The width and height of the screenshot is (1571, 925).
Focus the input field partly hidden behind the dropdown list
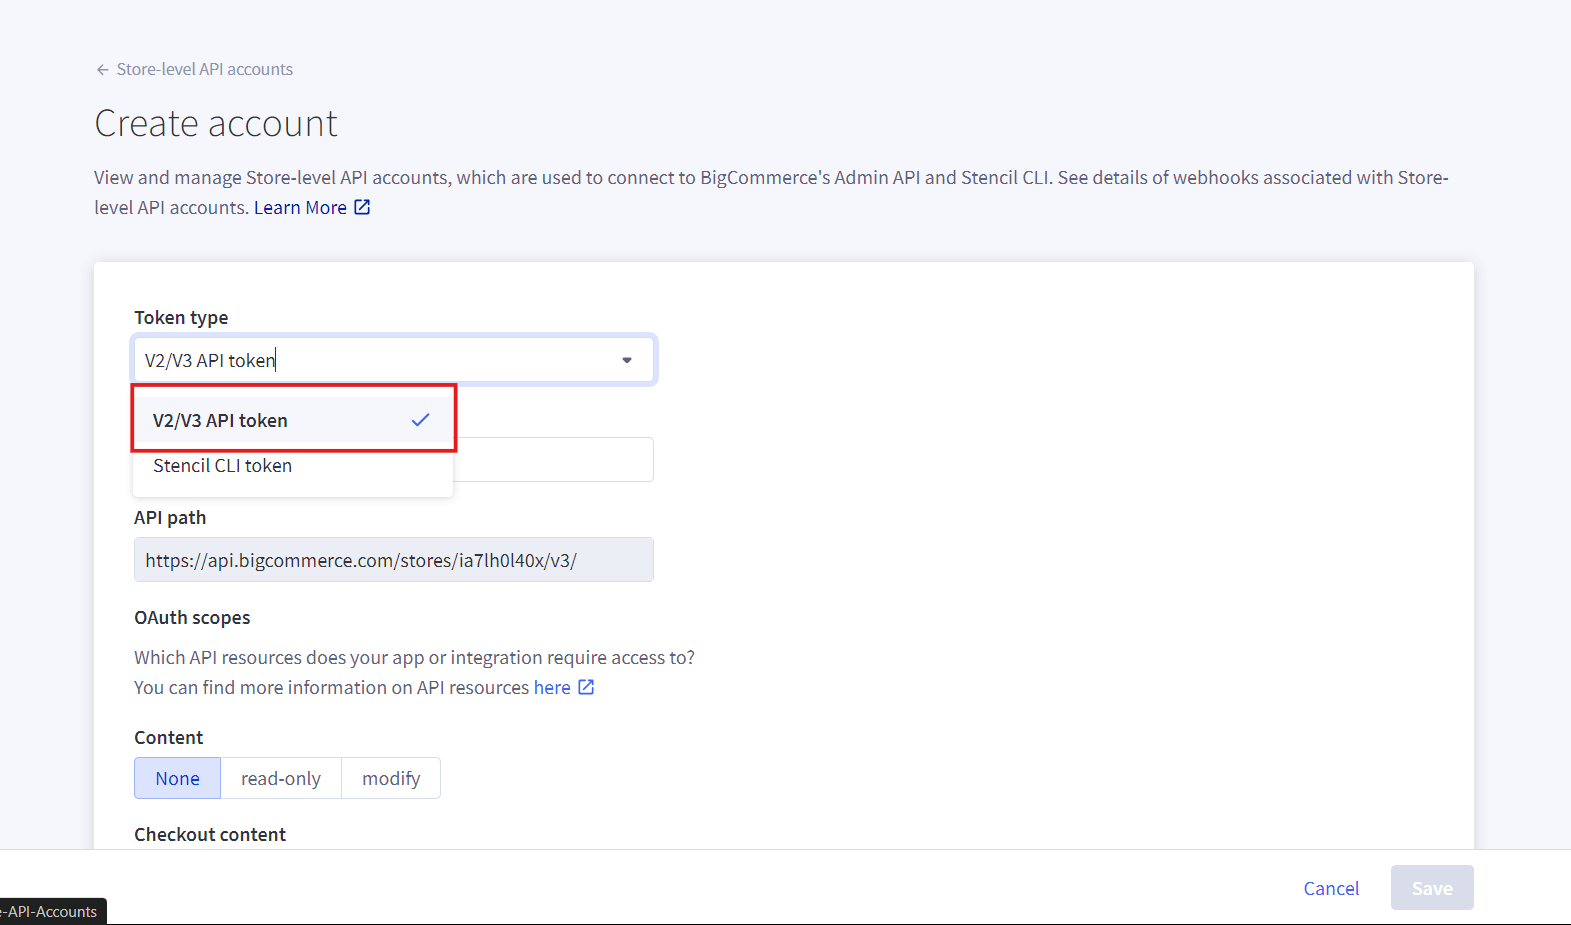click(553, 460)
